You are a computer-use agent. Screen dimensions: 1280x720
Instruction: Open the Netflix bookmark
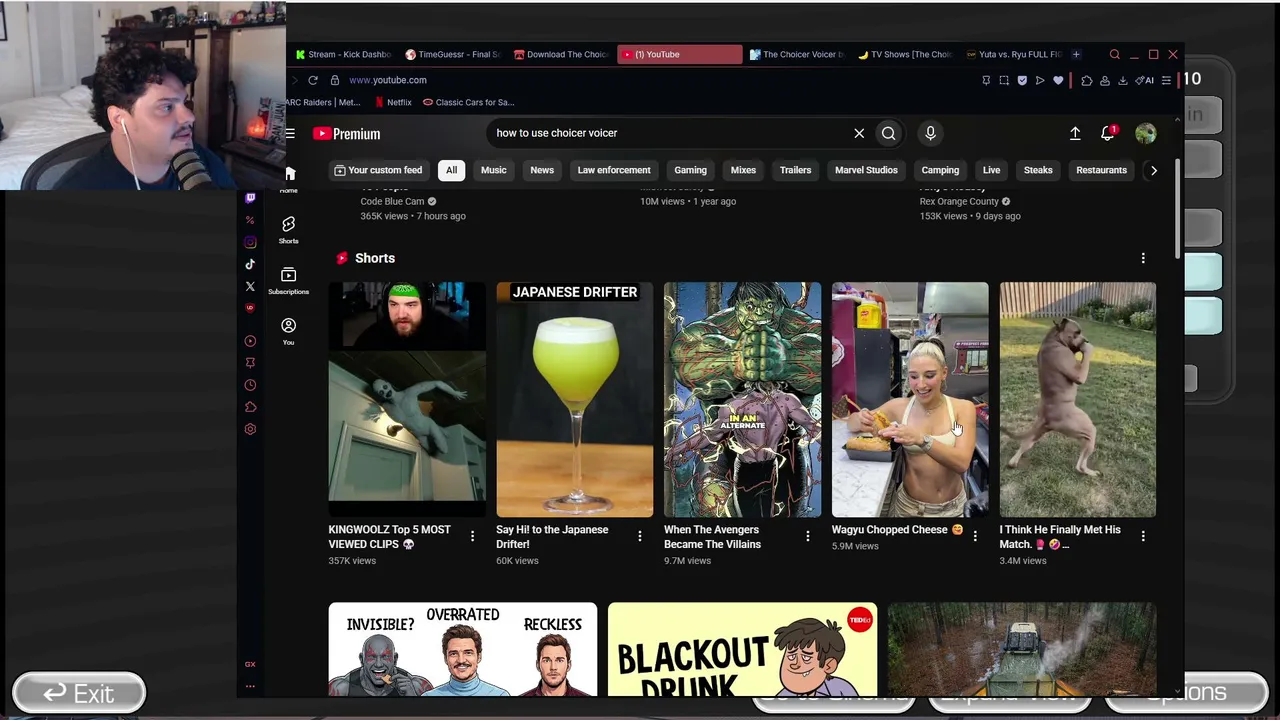393,102
